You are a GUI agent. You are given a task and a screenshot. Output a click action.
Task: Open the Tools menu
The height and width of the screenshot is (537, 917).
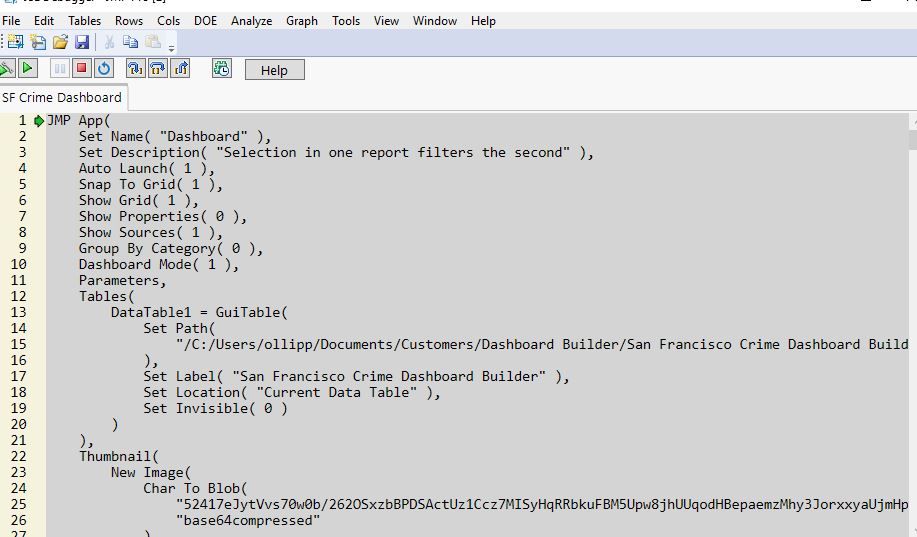pos(346,21)
